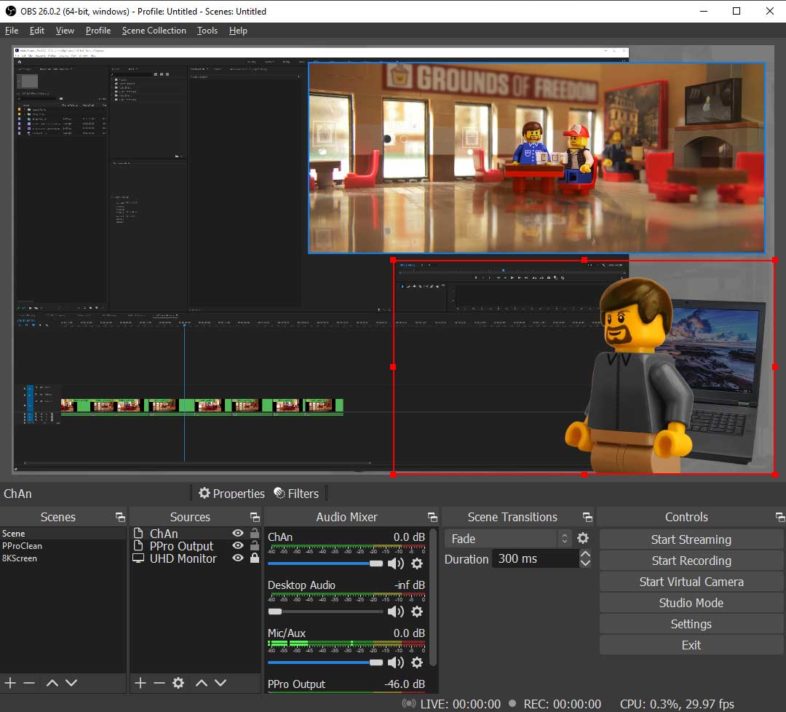Add a new scene with plus icon
This screenshot has height=712, width=786.
pos(10,682)
